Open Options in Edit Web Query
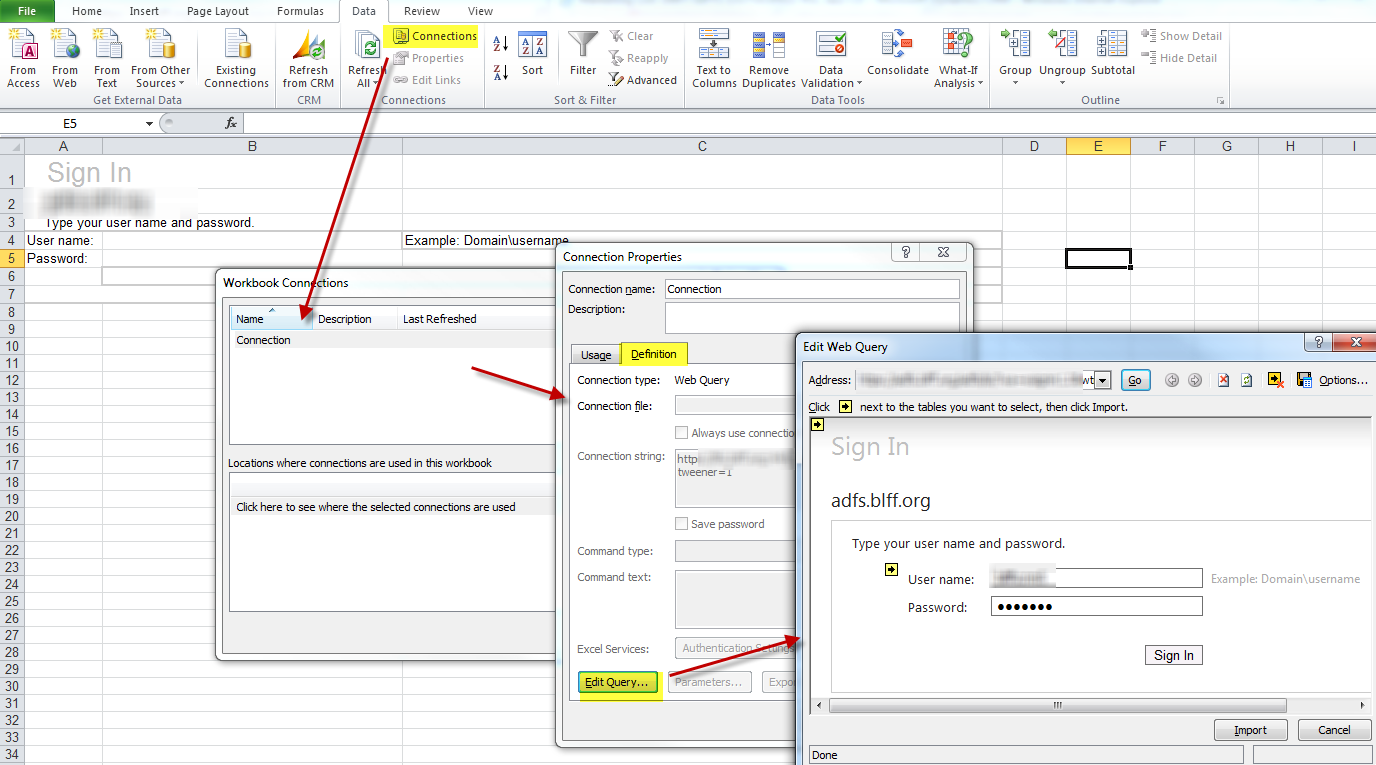The height and width of the screenshot is (765, 1376). click(x=1343, y=380)
